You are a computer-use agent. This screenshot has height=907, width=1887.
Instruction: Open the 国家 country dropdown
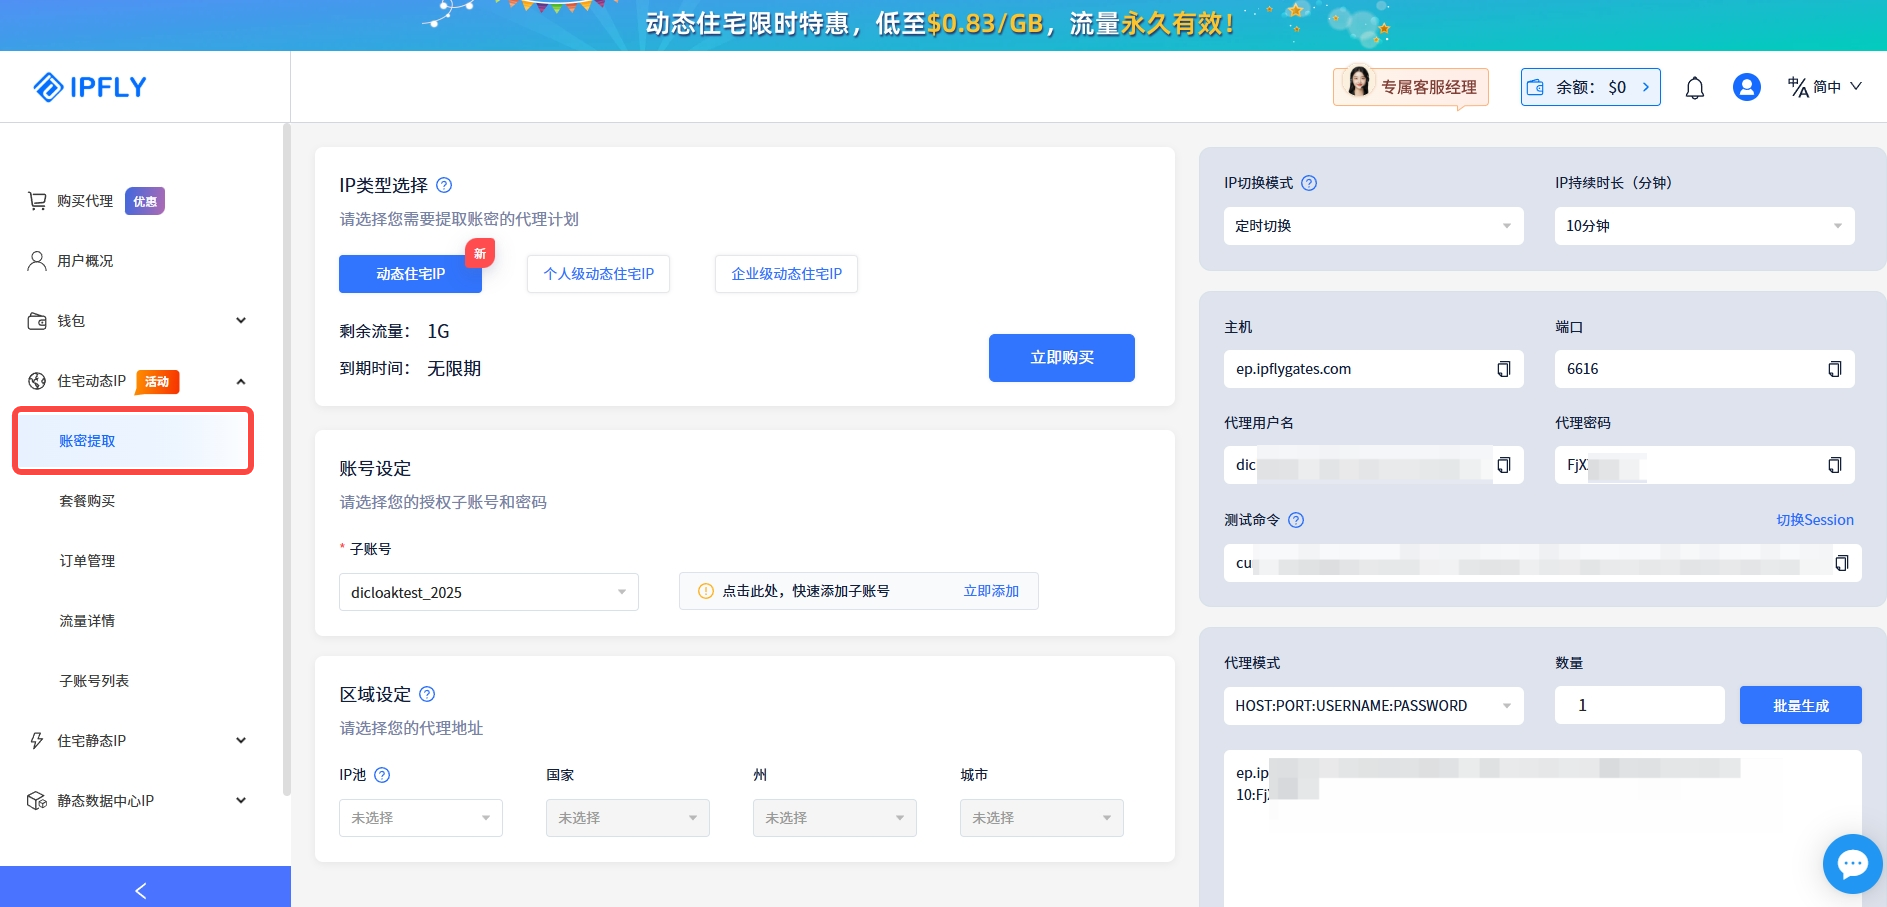[x=628, y=818]
